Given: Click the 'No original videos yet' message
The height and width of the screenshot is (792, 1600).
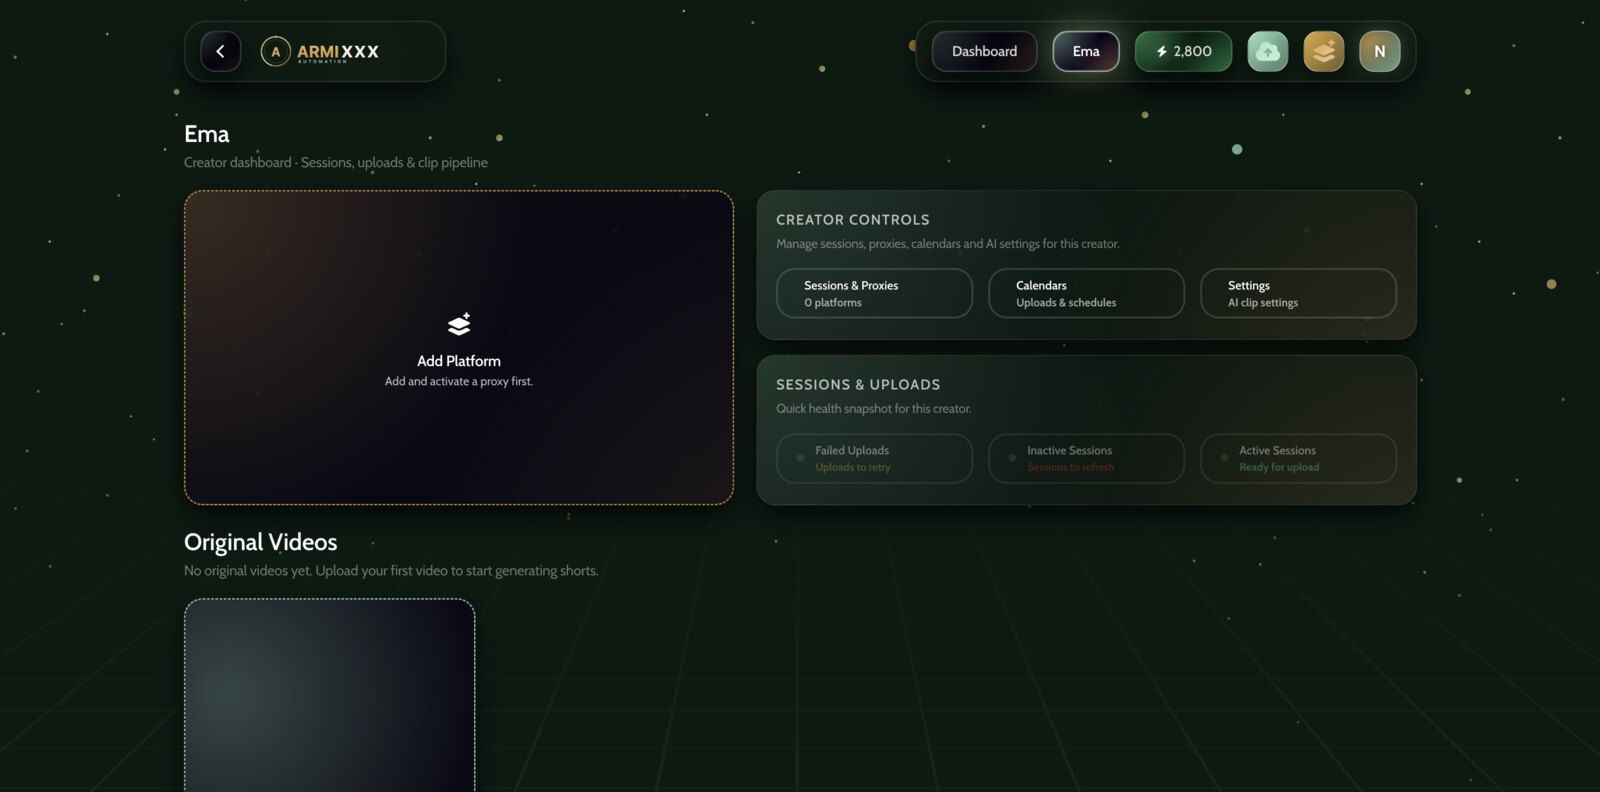Looking at the screenshot, I should (391, 570).
